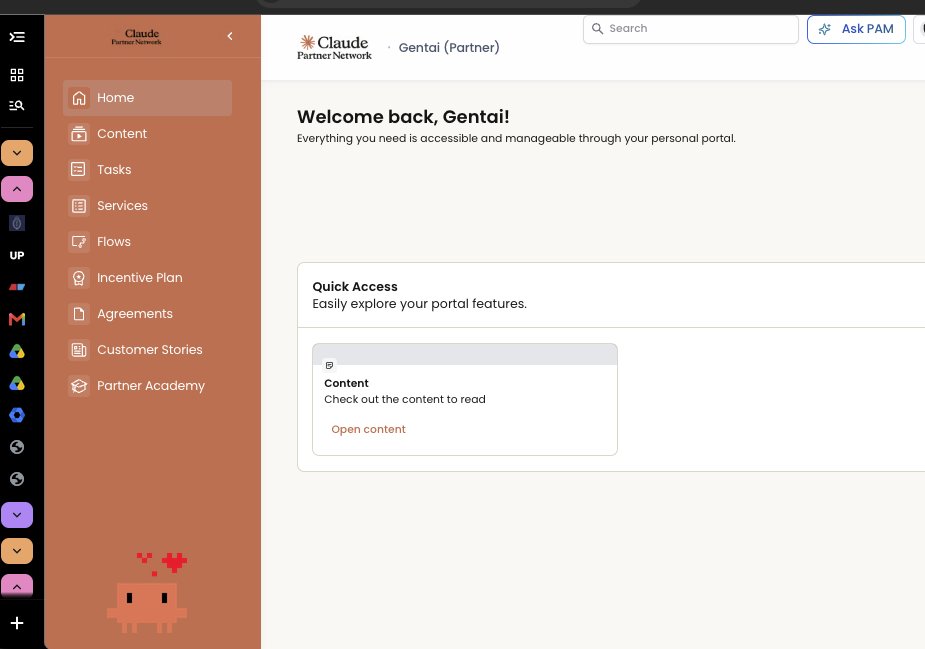Click the Open content link
This screenshot has width=925, height=649.
tap(368, 430)
